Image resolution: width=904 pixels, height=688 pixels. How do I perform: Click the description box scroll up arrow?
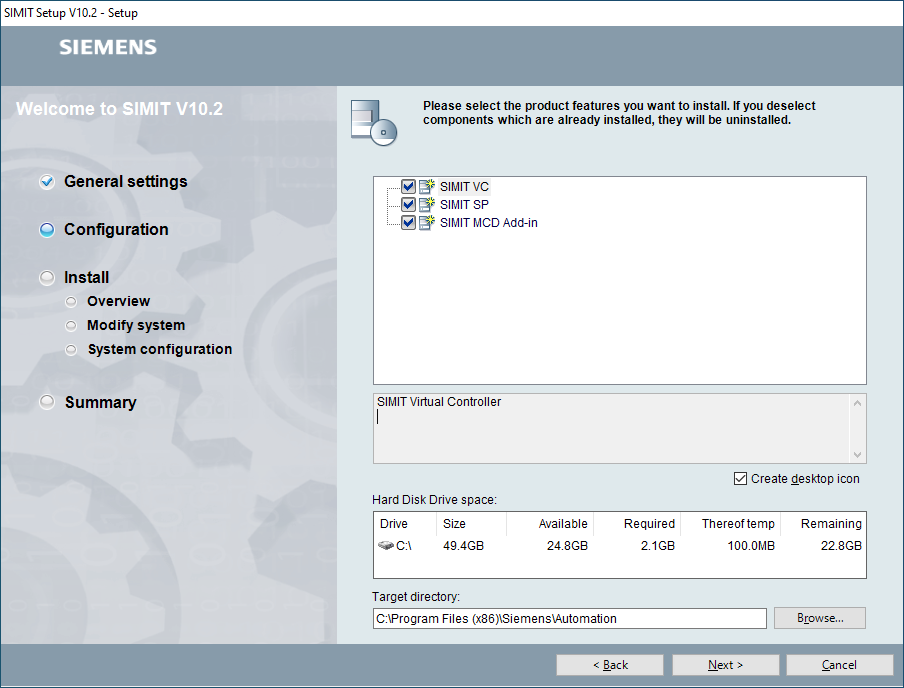[x=857, y=403]
